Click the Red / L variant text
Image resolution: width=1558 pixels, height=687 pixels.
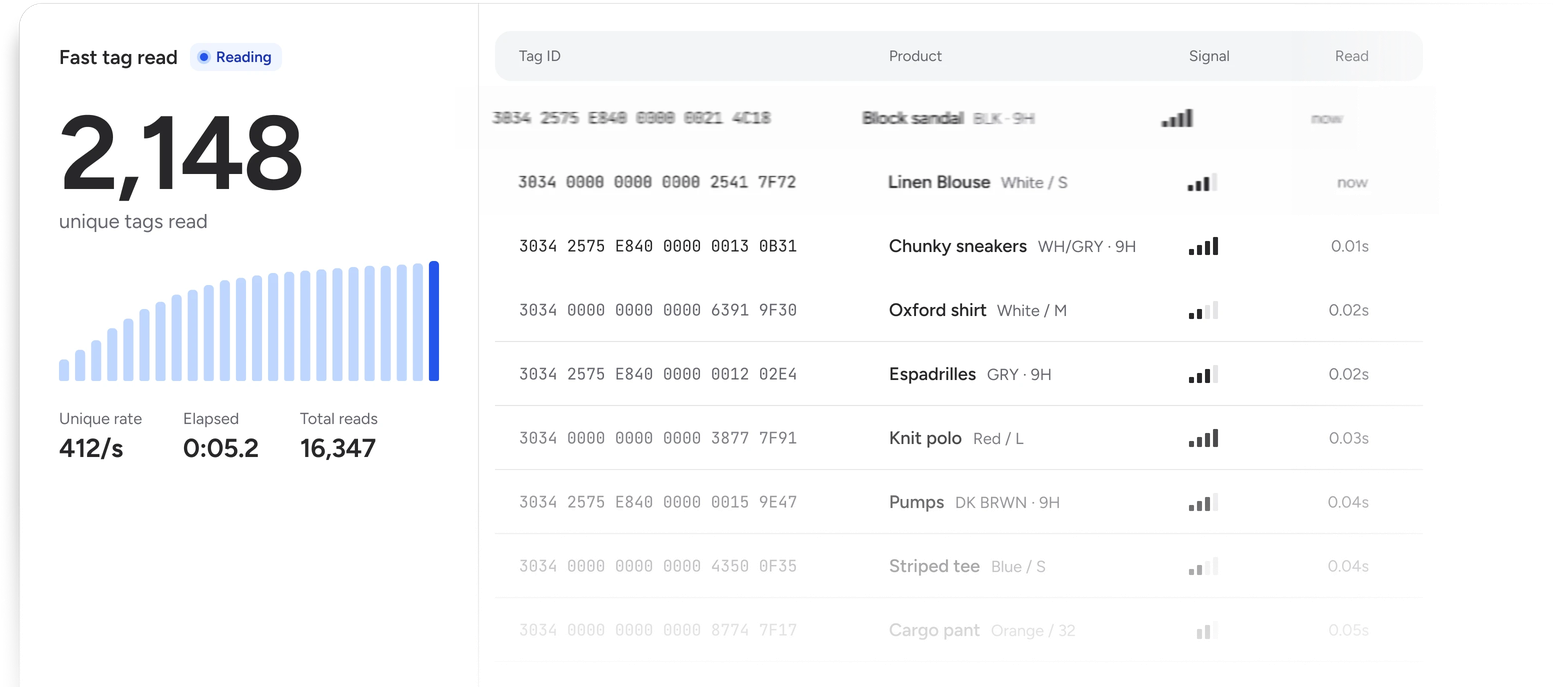tap(998, 438)
